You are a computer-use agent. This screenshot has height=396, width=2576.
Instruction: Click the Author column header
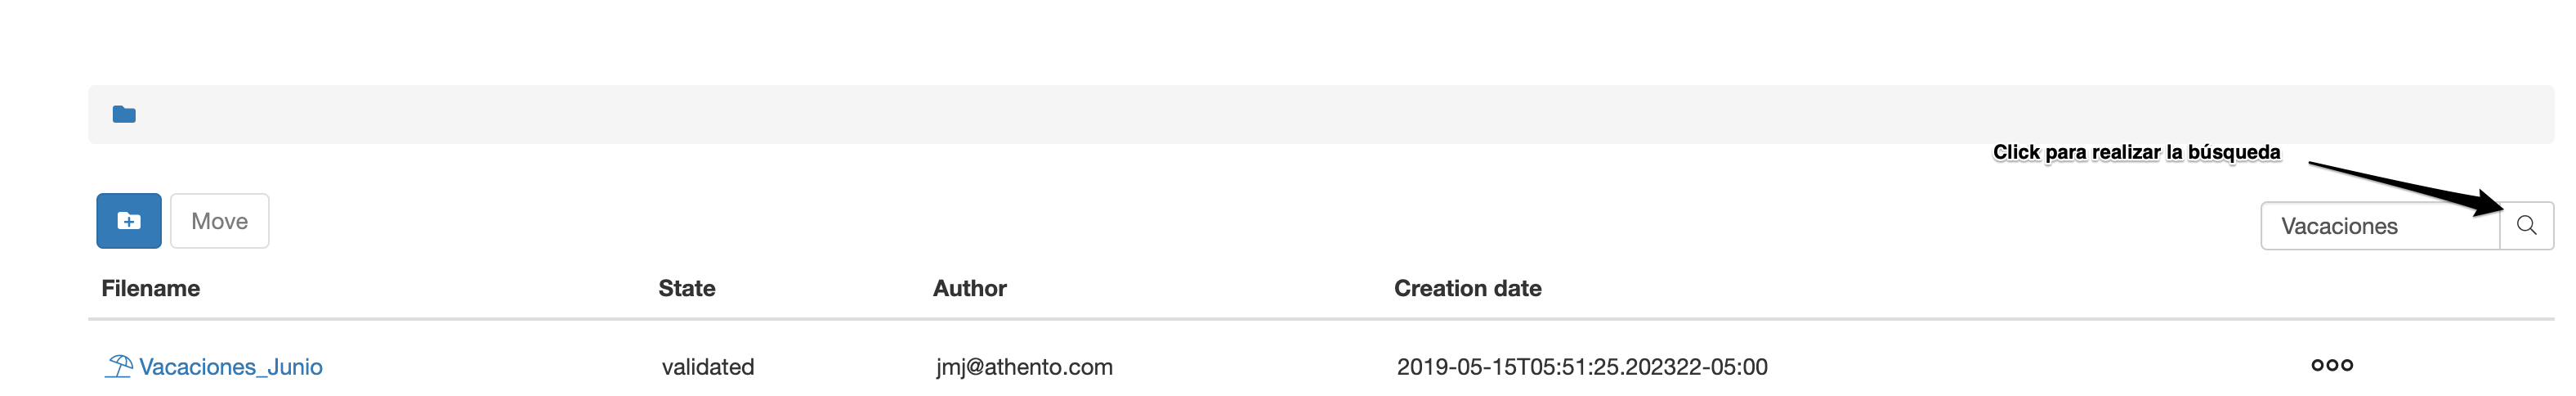click(x=969, y=288)
